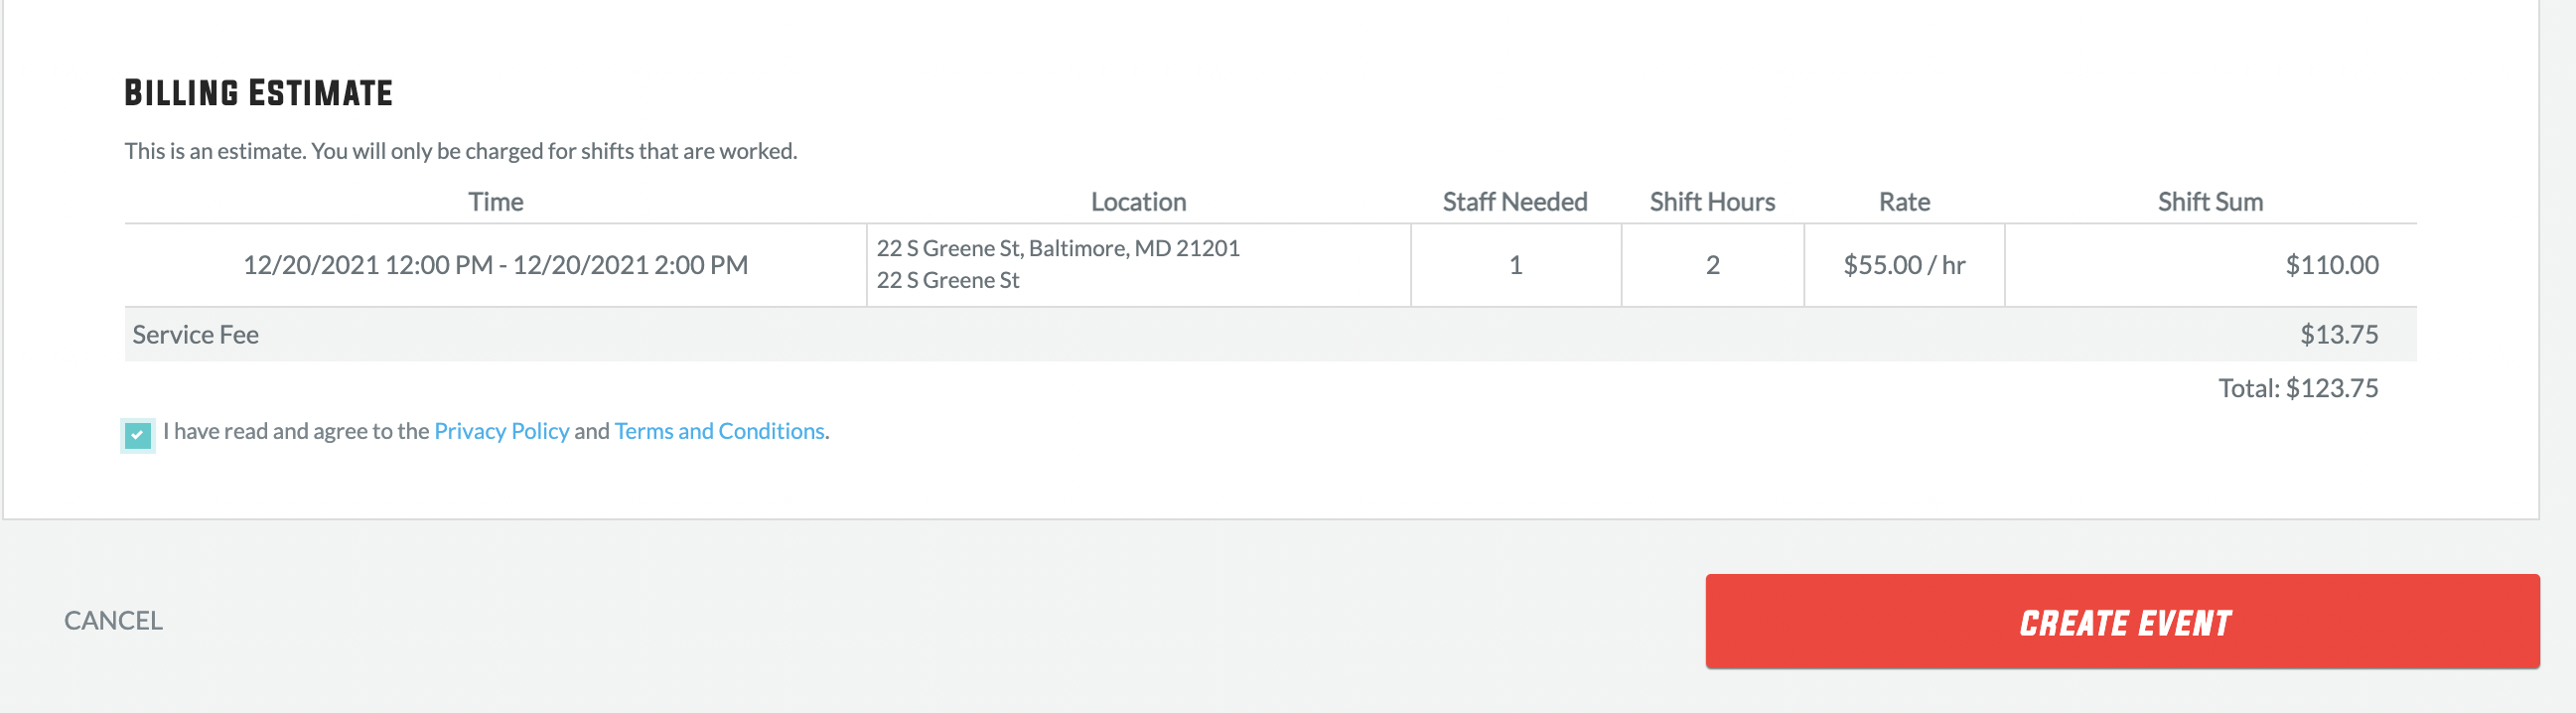Select the Shift Hours column header
The height and width of the screenshot is (713, 2576).
point(1712,202)
